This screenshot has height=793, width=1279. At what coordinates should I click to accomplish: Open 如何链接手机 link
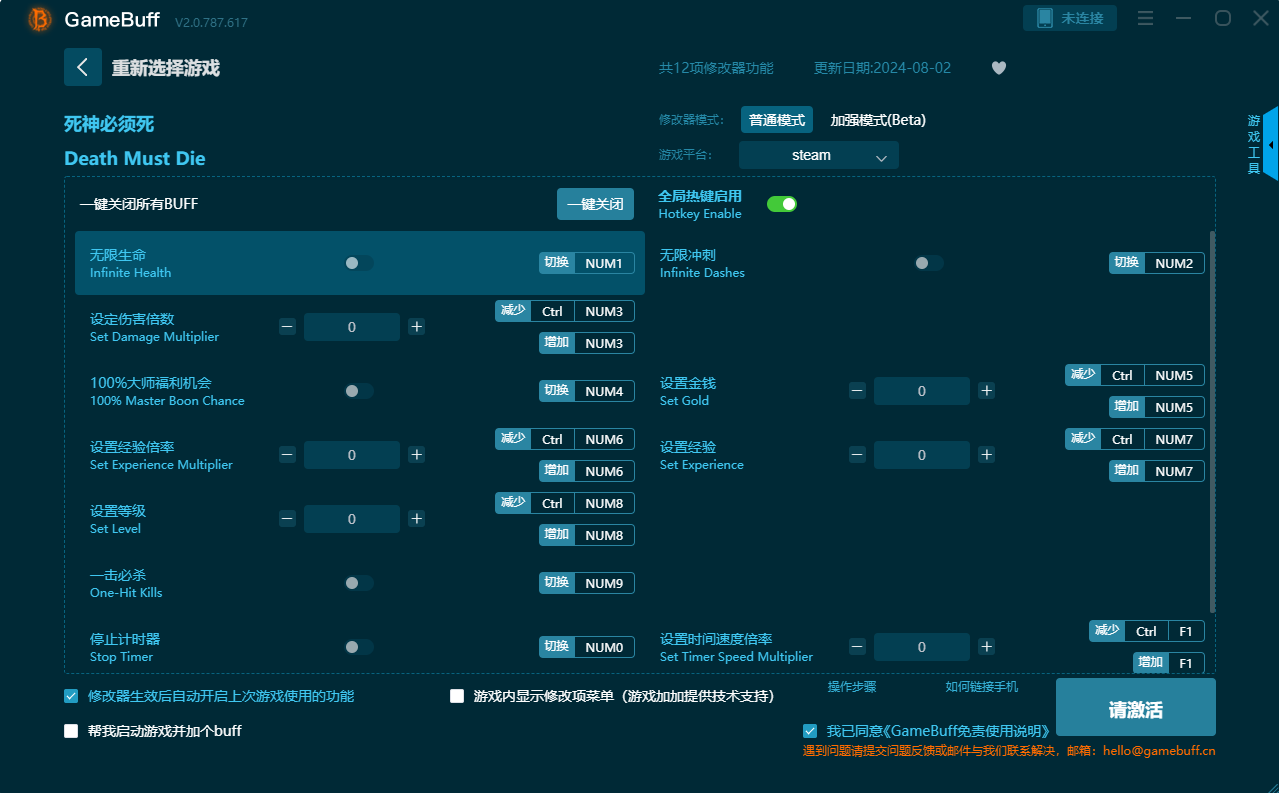point(982,687)
